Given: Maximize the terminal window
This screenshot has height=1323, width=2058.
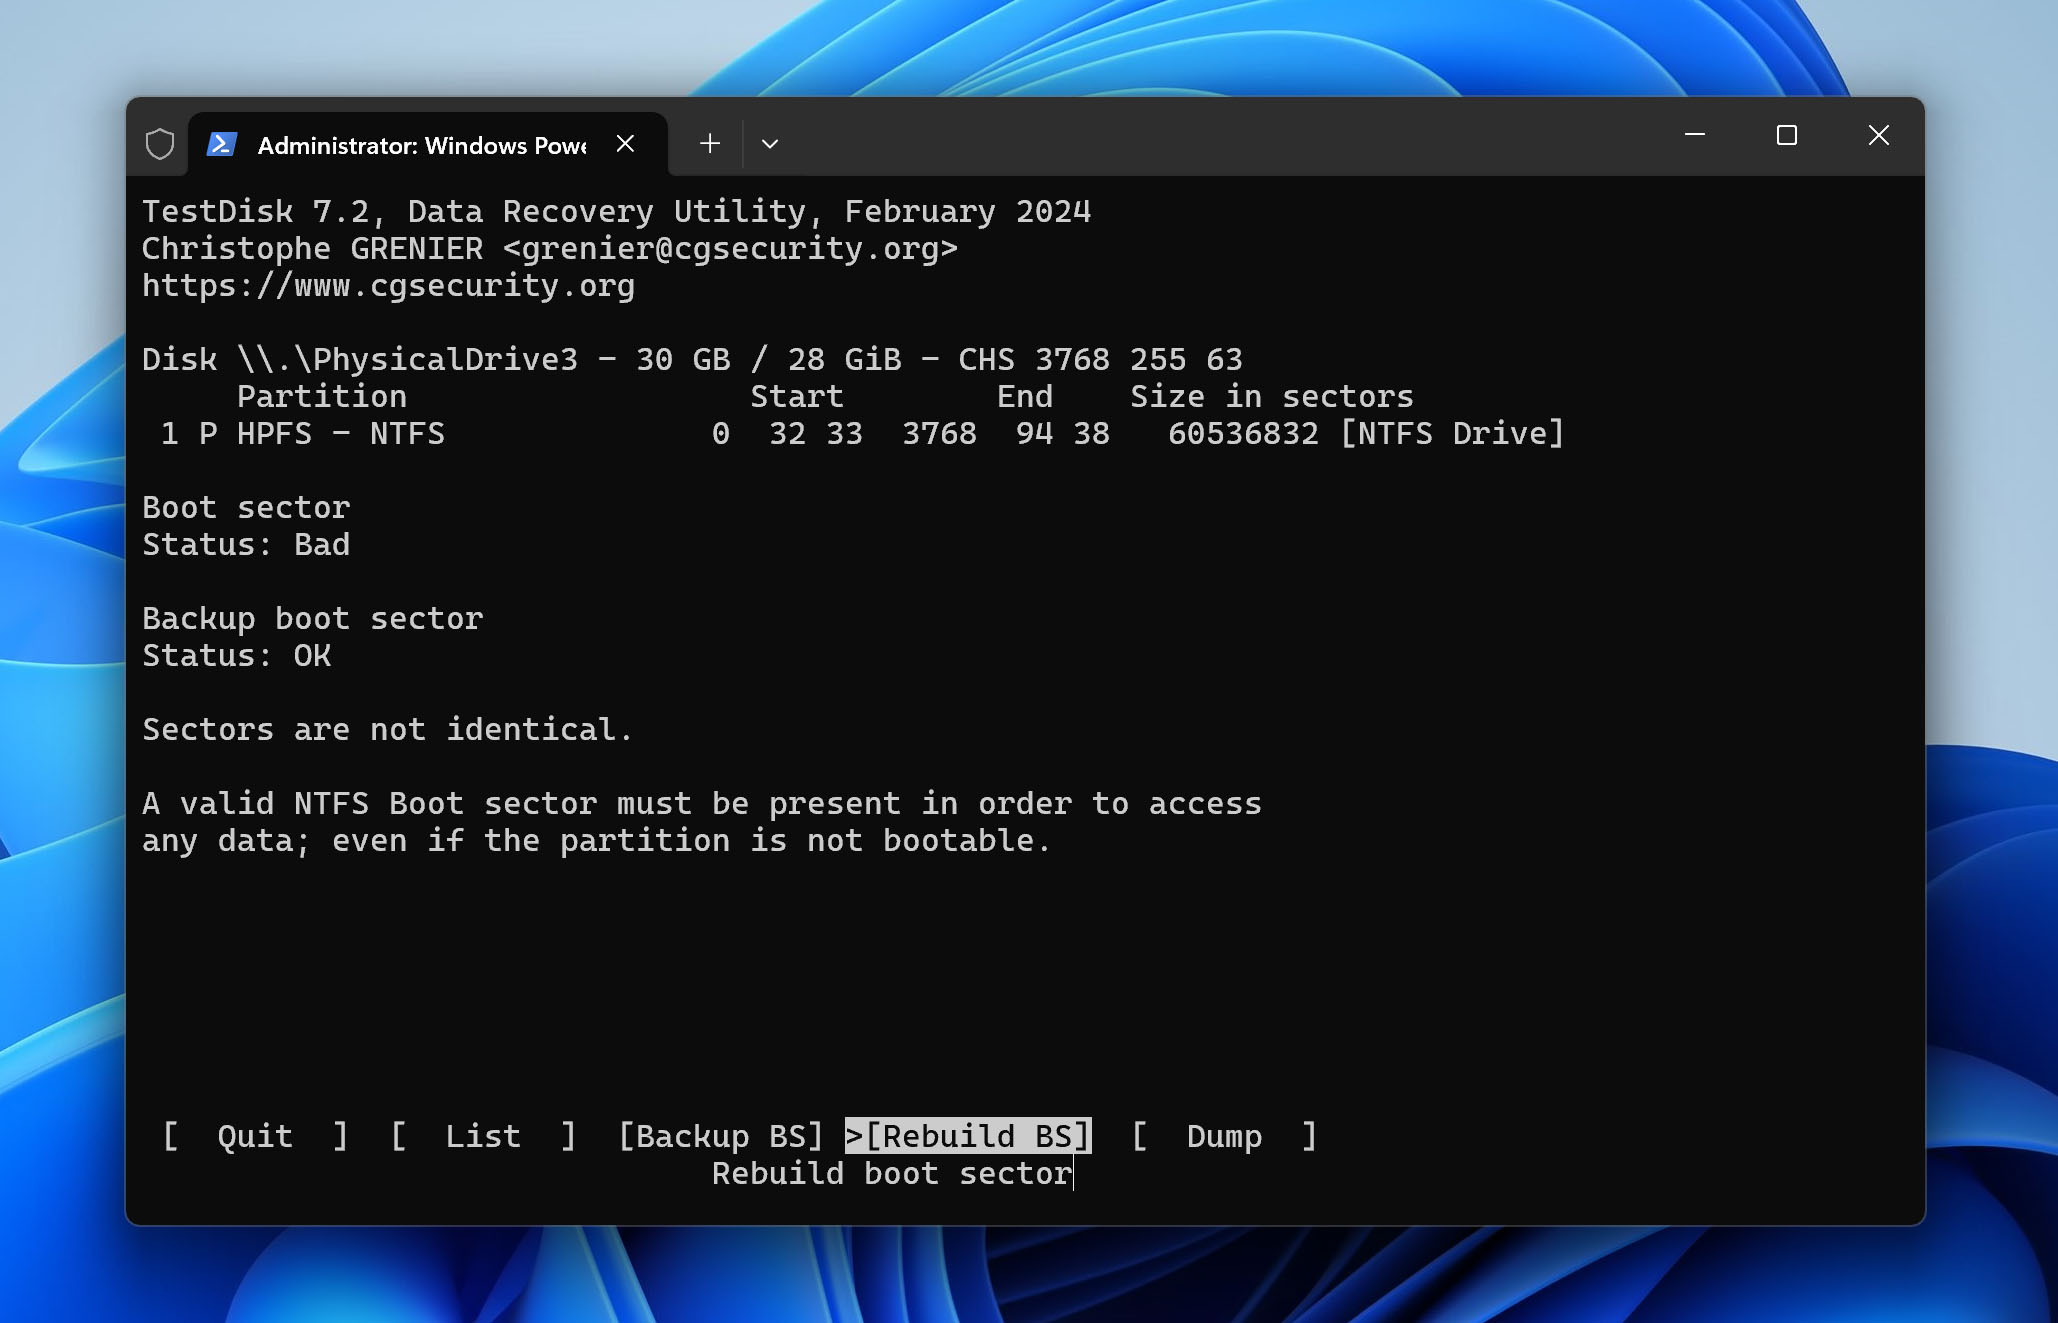Looking at the screenshot, I should (x=1787, y=135).
